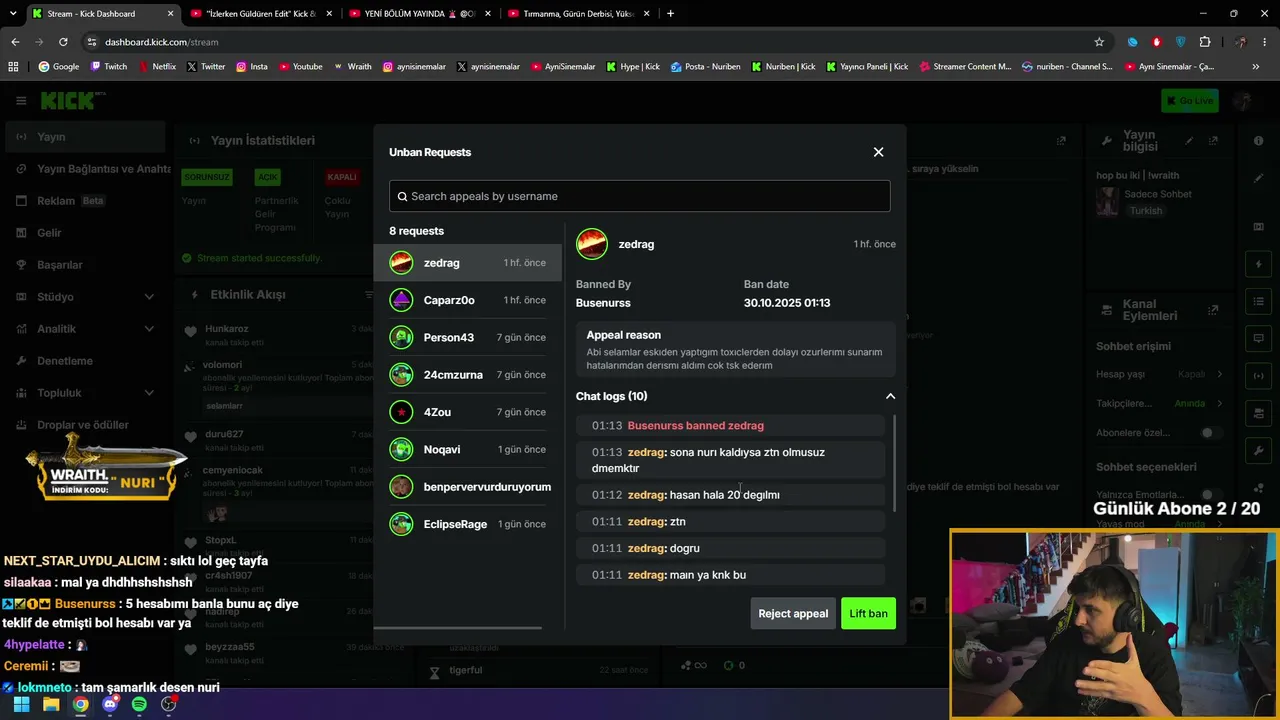The width and height of the screenshot is (1280, 720).
Task: Open Yayın in the sidebar
Action: 84,137
